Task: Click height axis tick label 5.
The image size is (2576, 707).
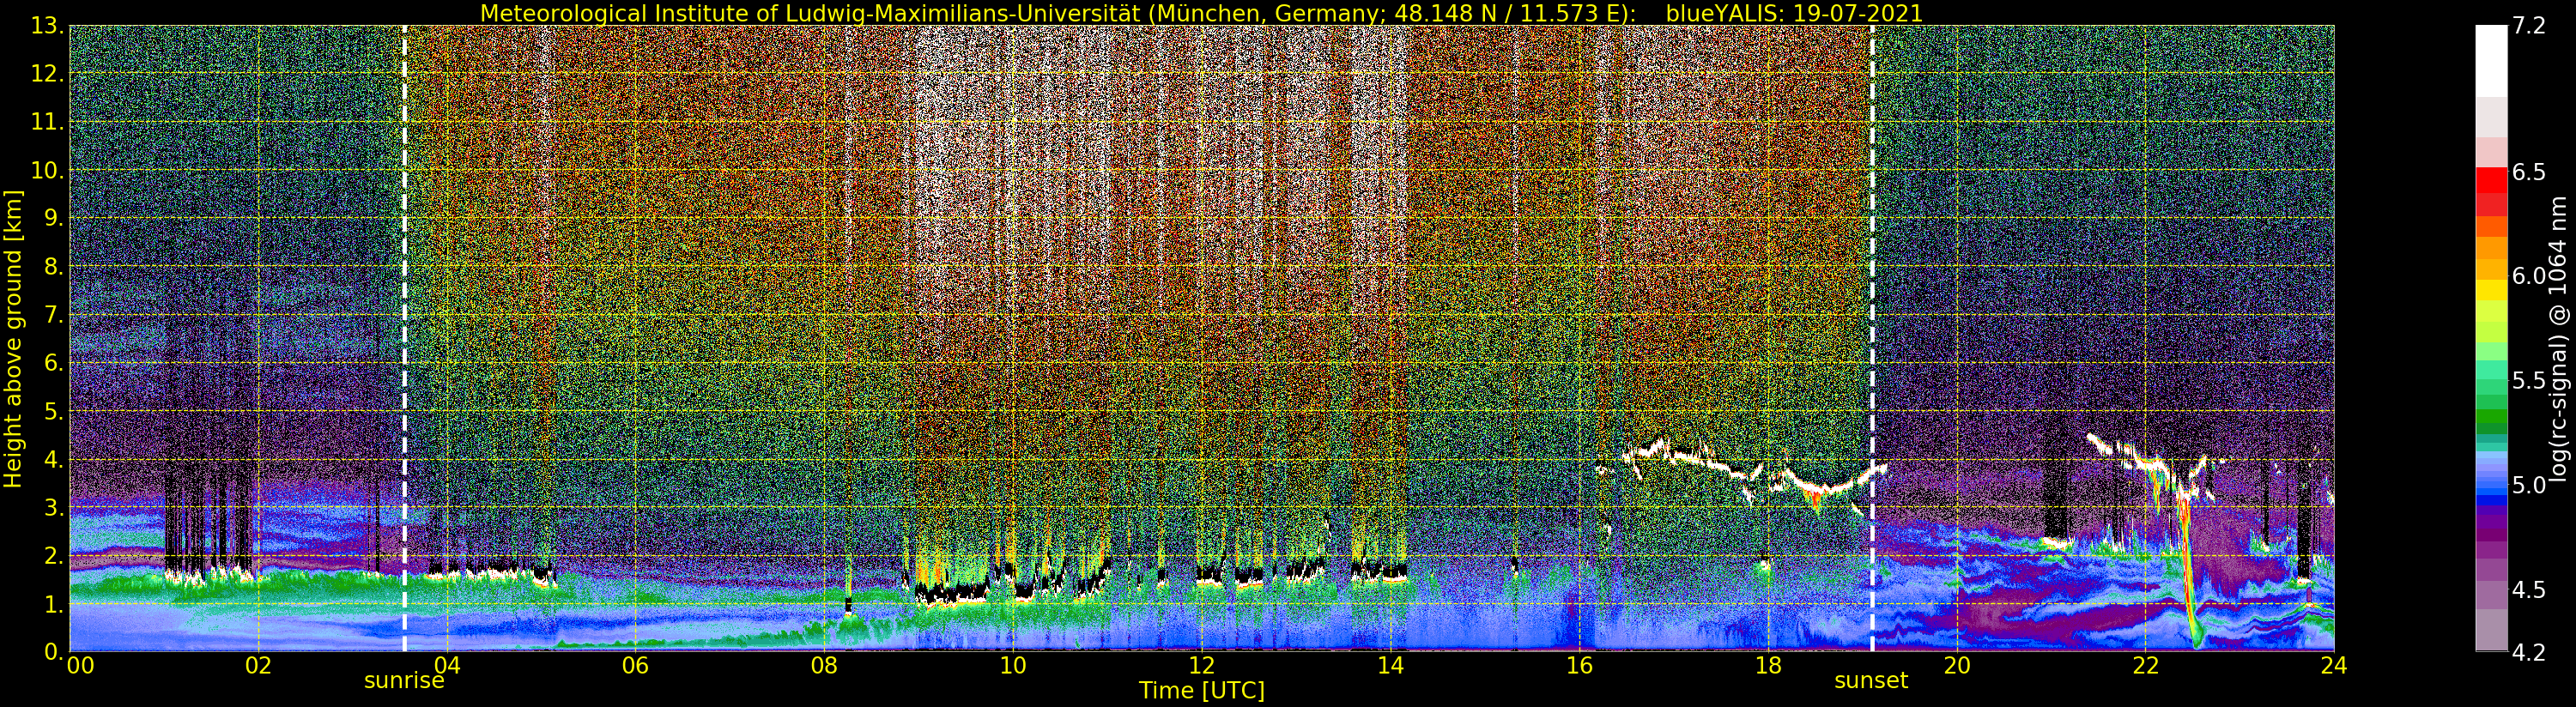Action: coord(54,412)
